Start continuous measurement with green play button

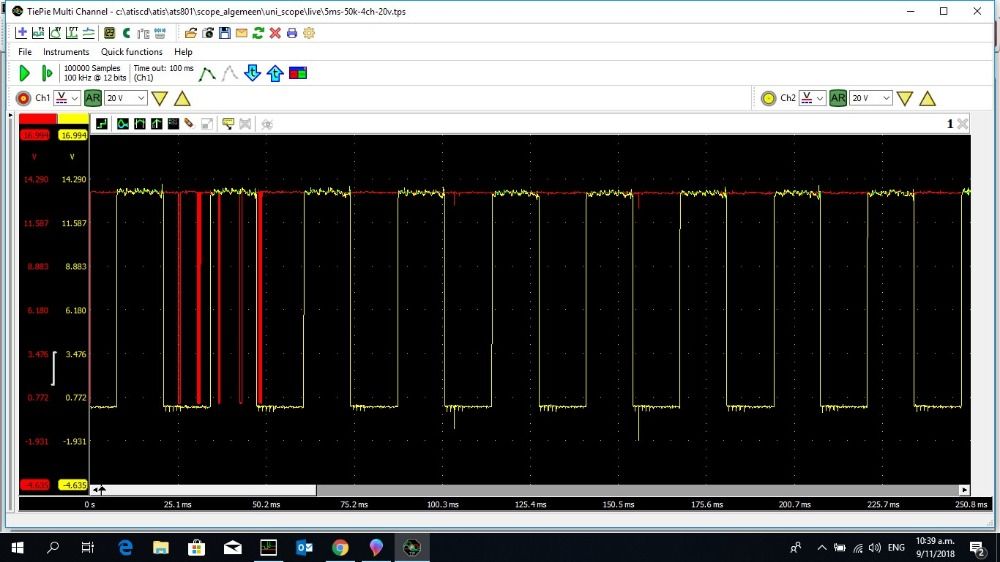tap(25, 73)
